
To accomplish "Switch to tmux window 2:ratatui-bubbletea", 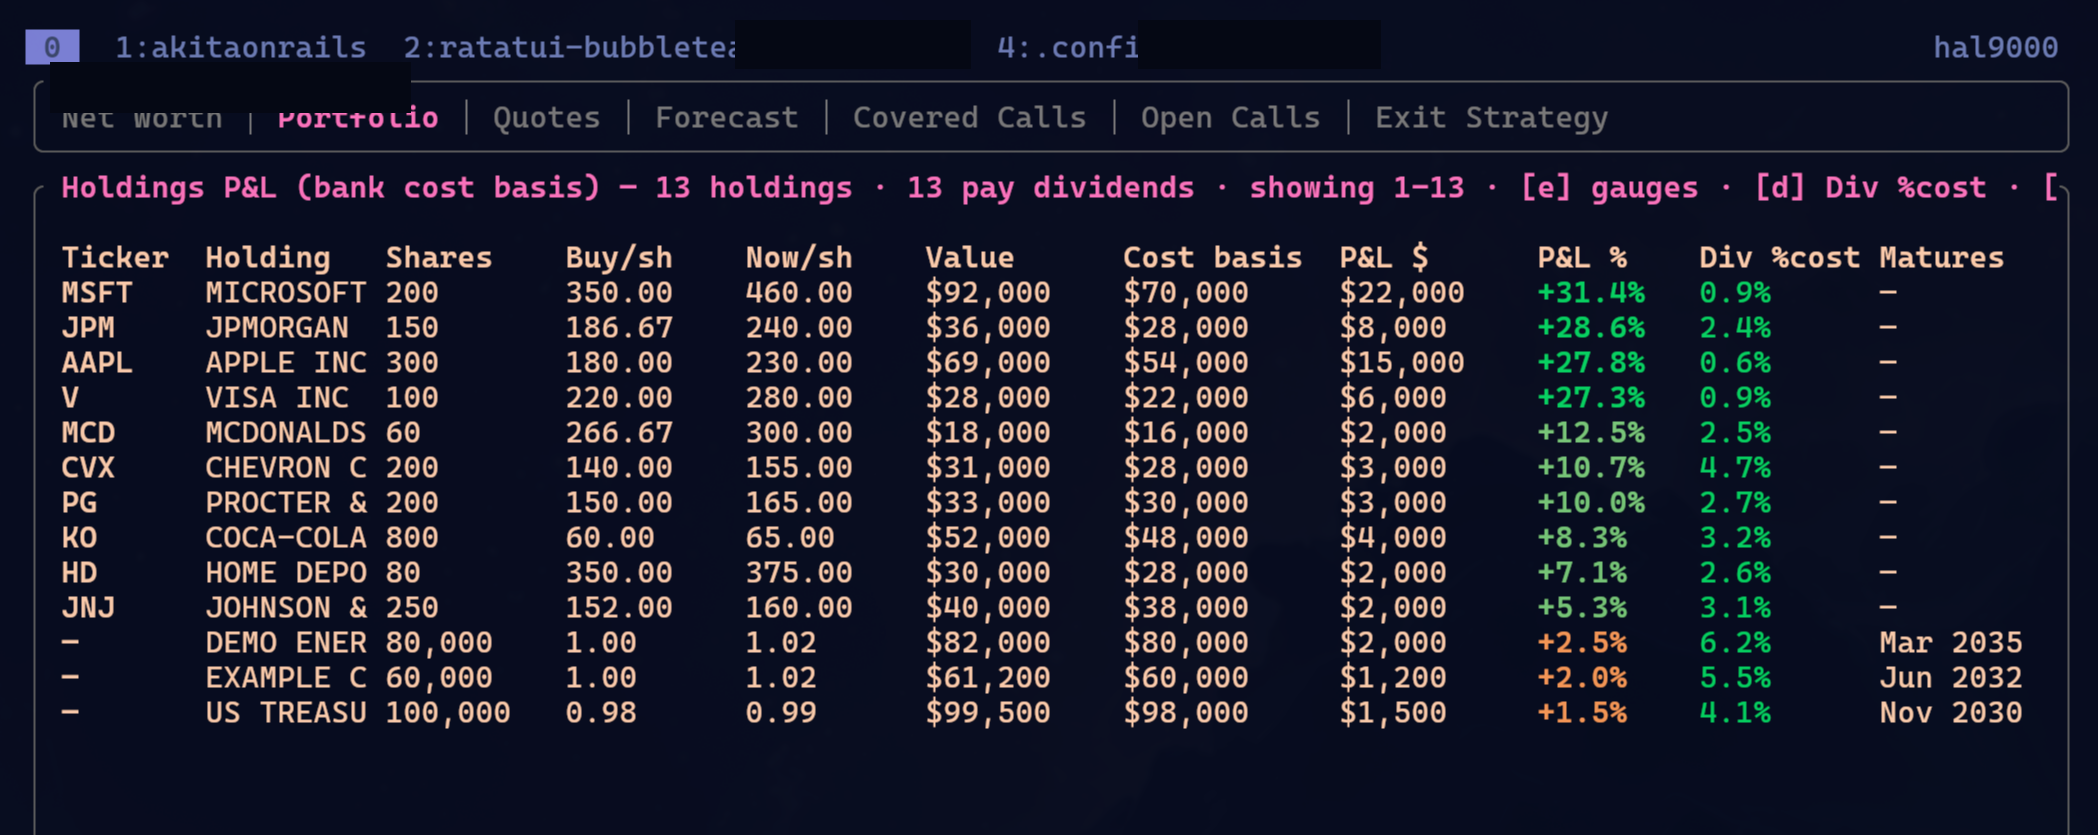I will coord(570,47).
